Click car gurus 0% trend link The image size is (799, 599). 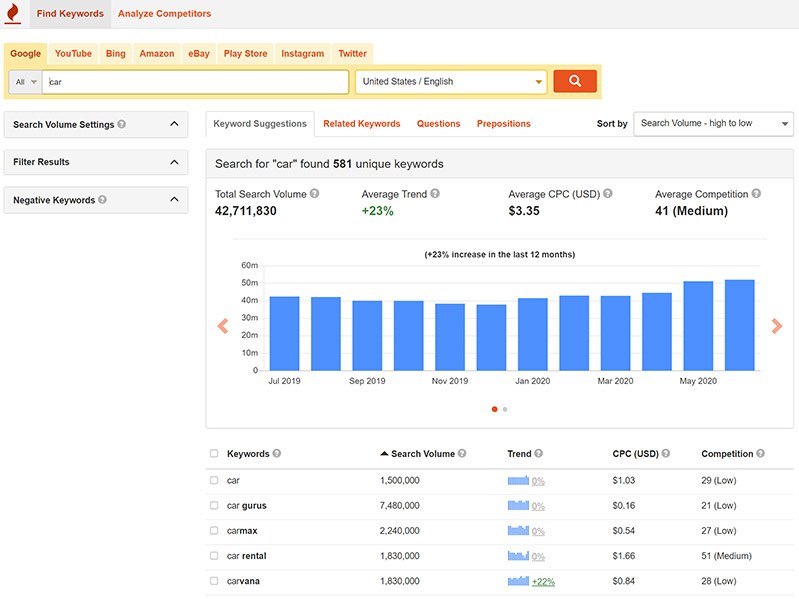pos(538,506)
